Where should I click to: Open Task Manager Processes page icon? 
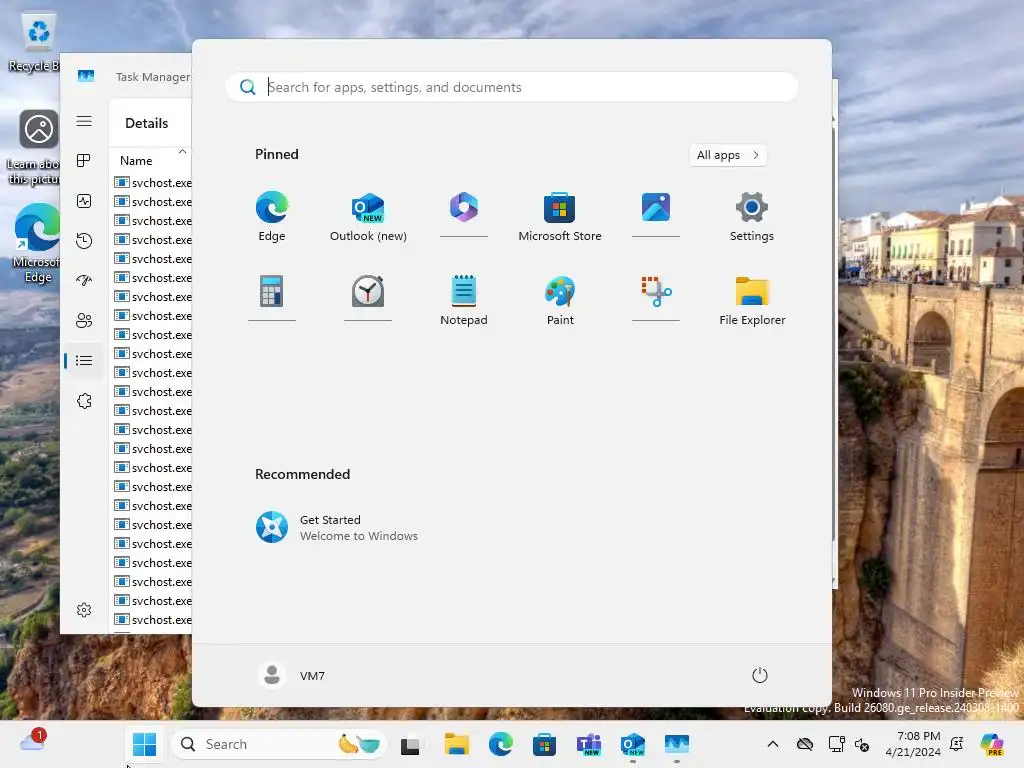[x=84, y=161]
